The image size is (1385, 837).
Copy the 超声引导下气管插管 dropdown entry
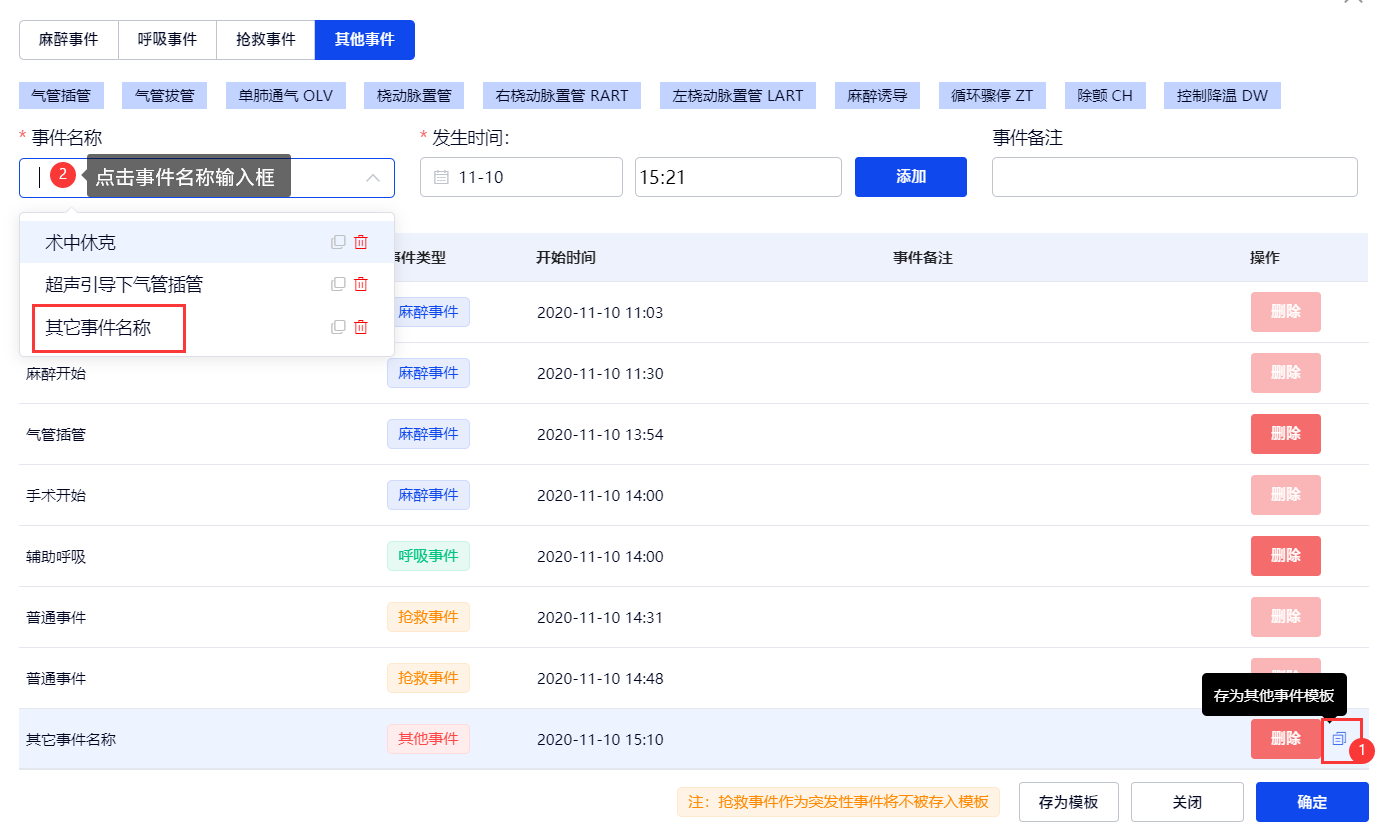click(338, 284)
